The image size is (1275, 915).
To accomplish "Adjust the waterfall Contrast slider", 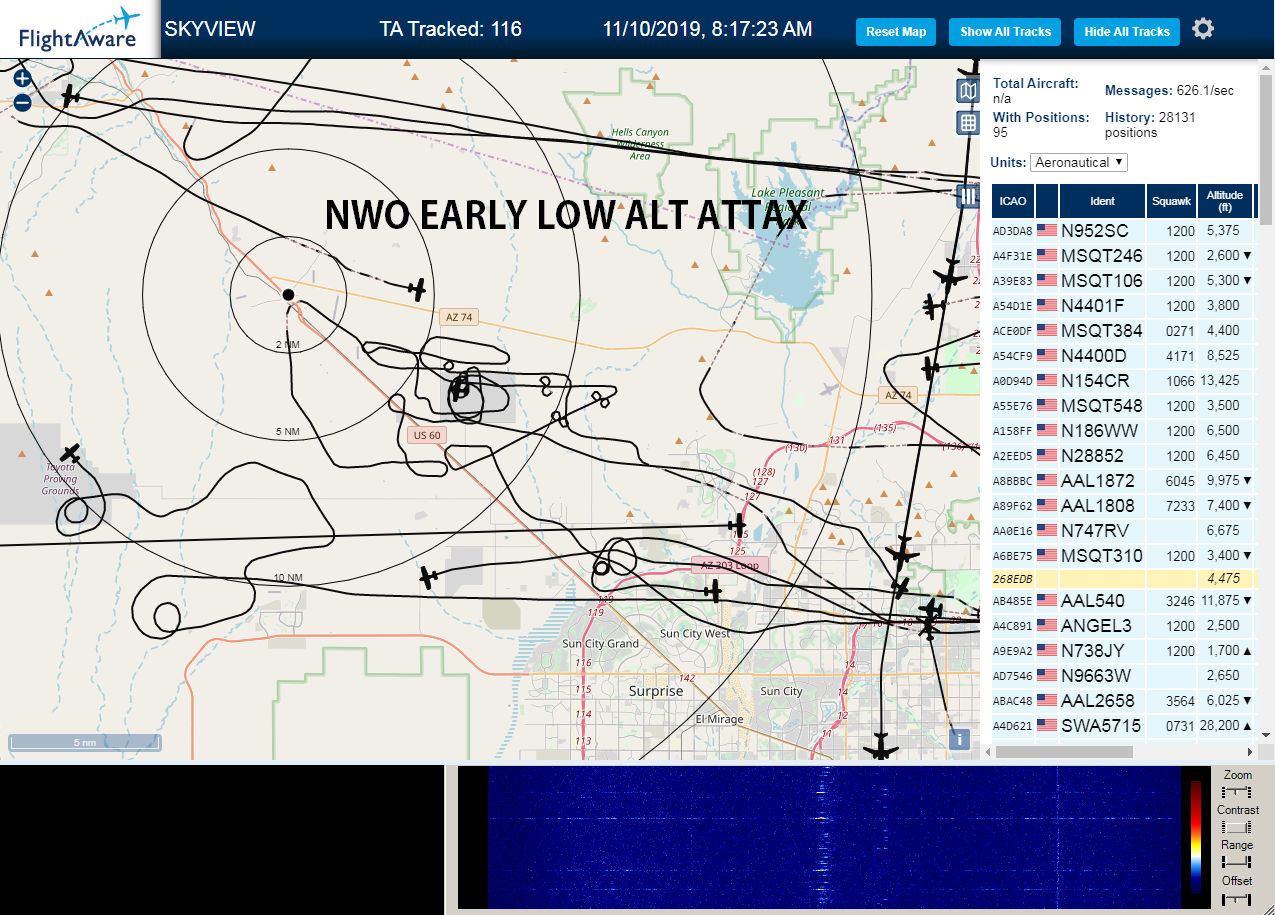I will coord(1237,827).
